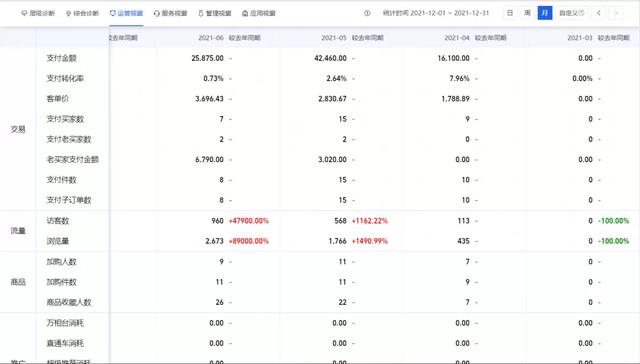Click the 16,100.00 支付金额 value
The width and height of the screenshot is (640, 364).
tap(453, 58)
